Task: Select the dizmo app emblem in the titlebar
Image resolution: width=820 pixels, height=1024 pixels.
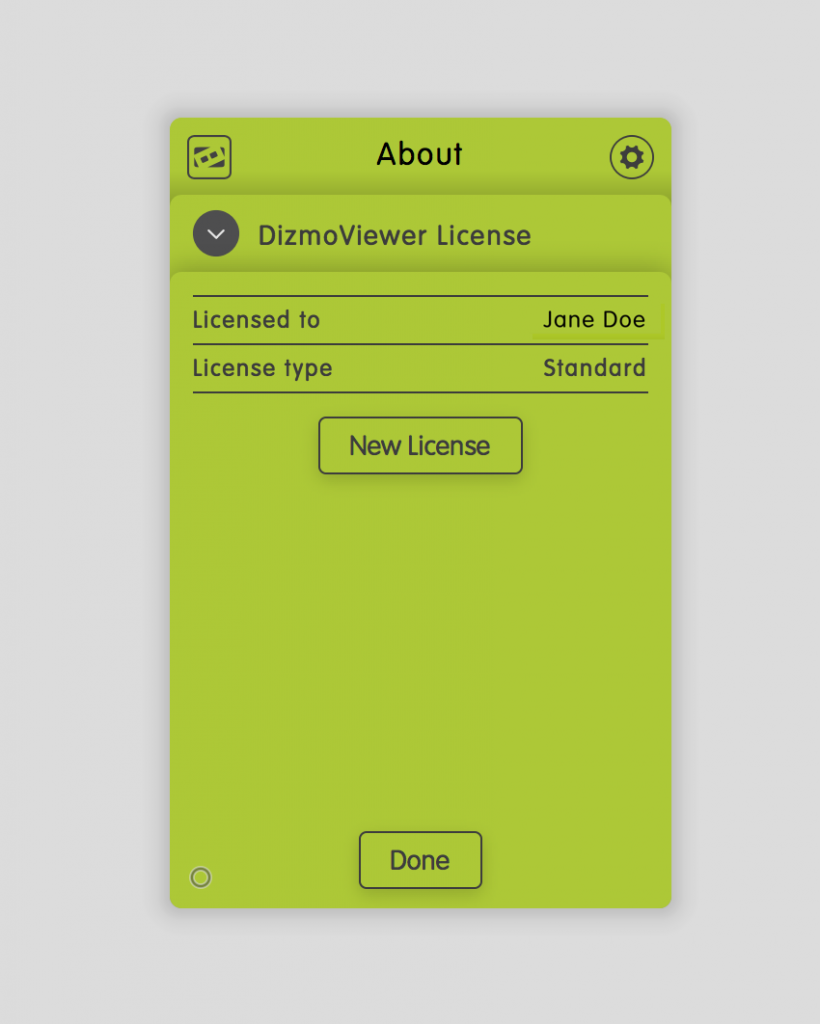Action: click(209, 157)
